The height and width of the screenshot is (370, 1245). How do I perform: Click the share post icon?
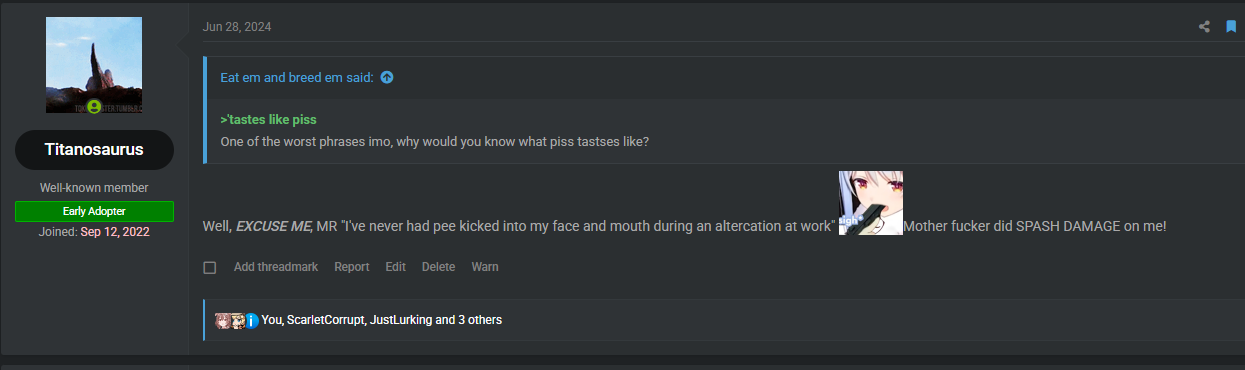1204,27
